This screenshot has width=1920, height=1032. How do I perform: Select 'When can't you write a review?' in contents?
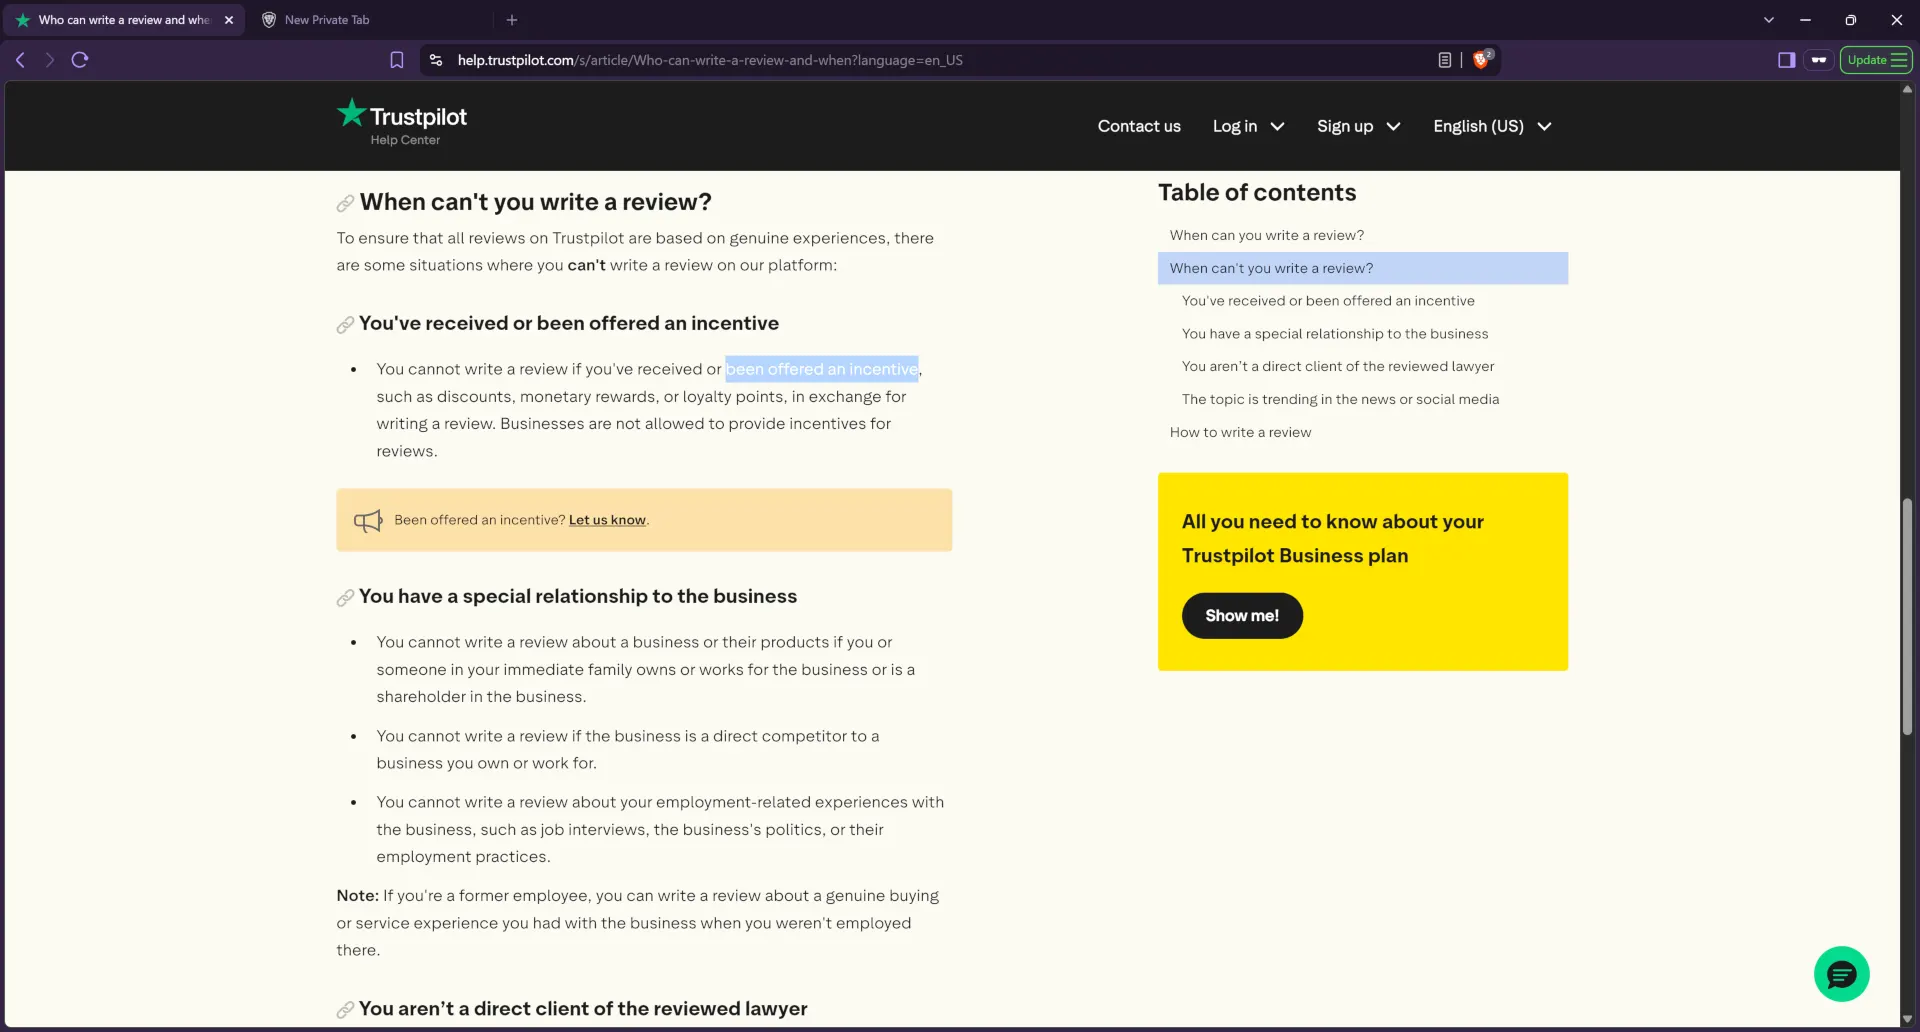click(x=1363, y=268)
